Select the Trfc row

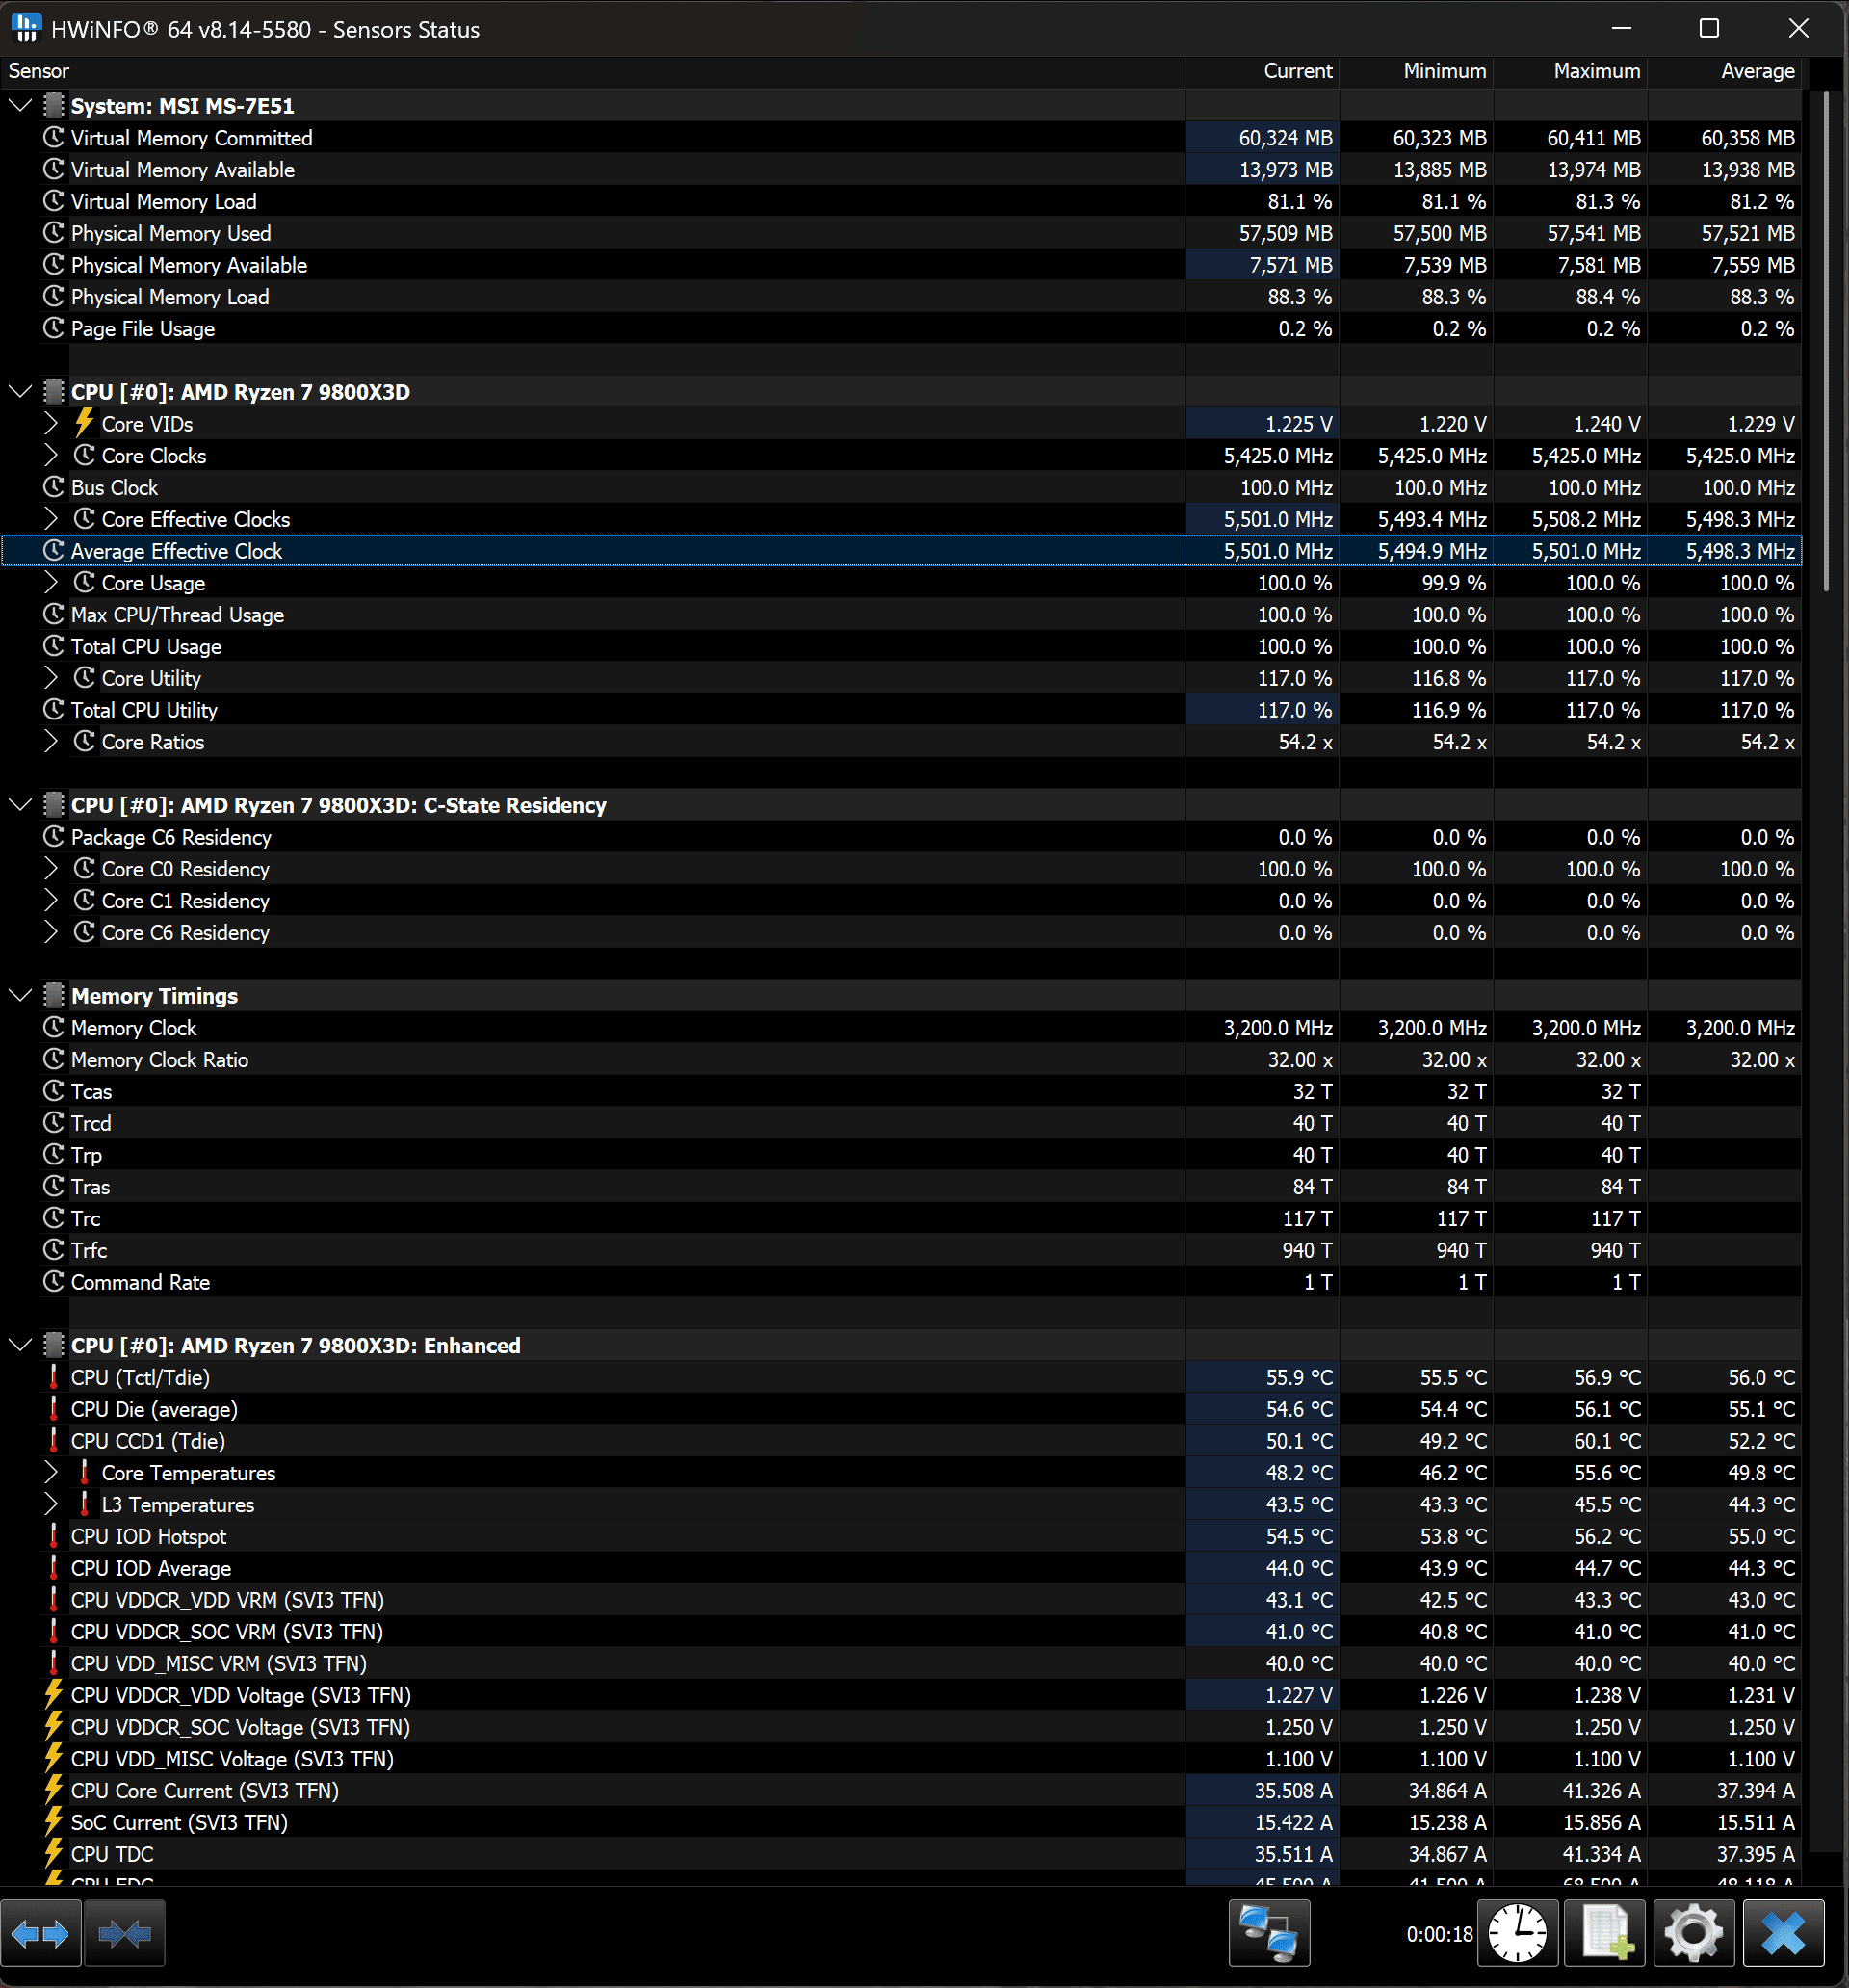[x=901, y=1250]
